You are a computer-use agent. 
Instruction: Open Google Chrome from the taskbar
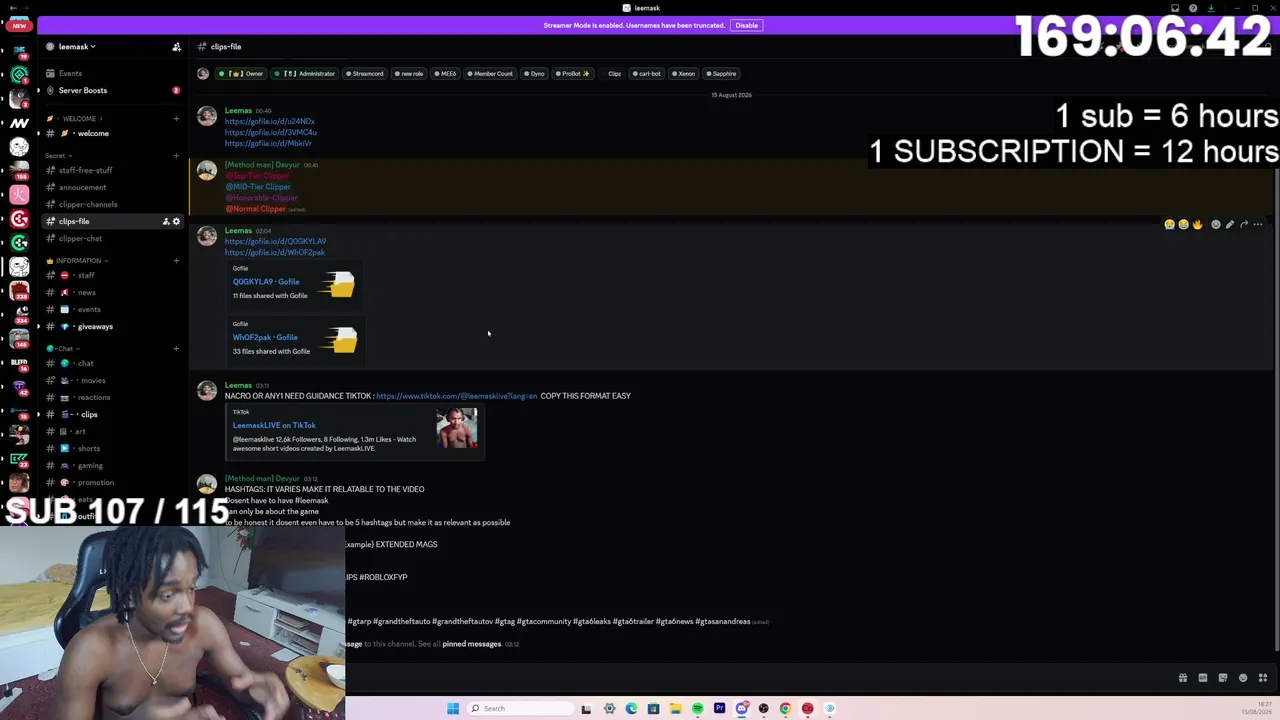point(785,709)
